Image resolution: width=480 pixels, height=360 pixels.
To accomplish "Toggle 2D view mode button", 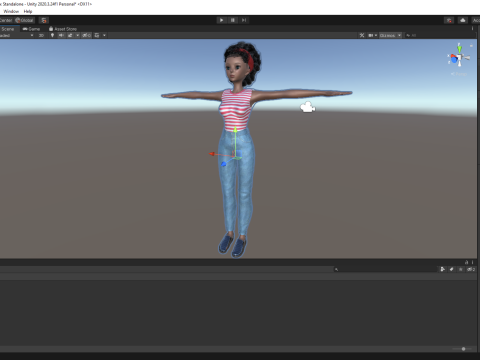I will pos(41,35).
